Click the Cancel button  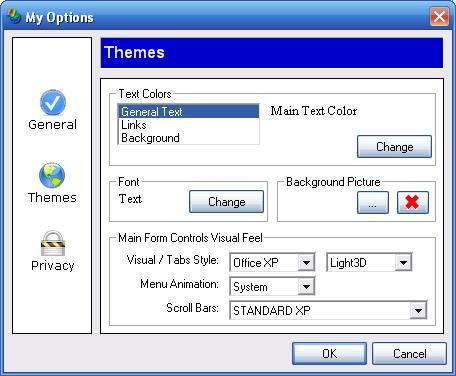pos(409,354)
